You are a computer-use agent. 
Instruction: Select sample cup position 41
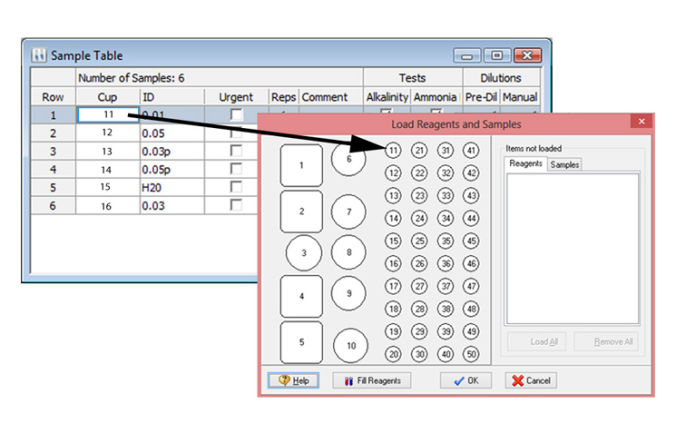point(471,150)
